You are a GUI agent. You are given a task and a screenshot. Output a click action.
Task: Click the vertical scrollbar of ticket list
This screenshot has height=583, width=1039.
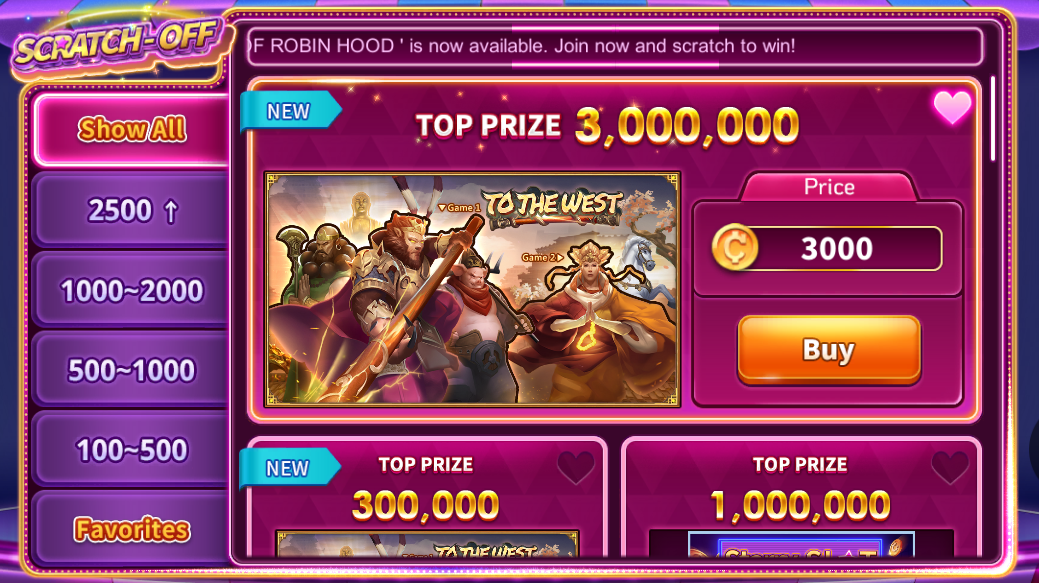click(993, 119)
